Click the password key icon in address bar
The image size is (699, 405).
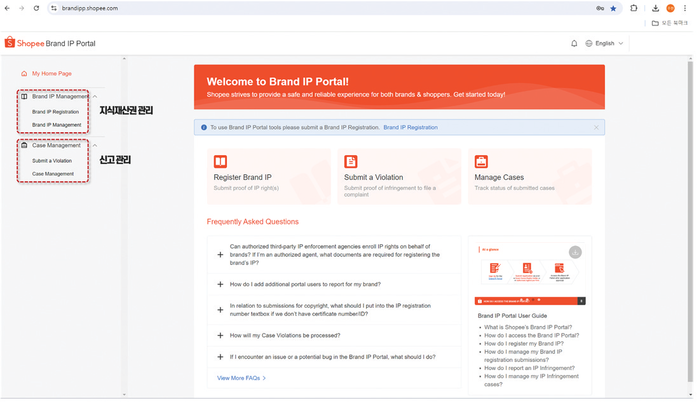pos(600,8)
